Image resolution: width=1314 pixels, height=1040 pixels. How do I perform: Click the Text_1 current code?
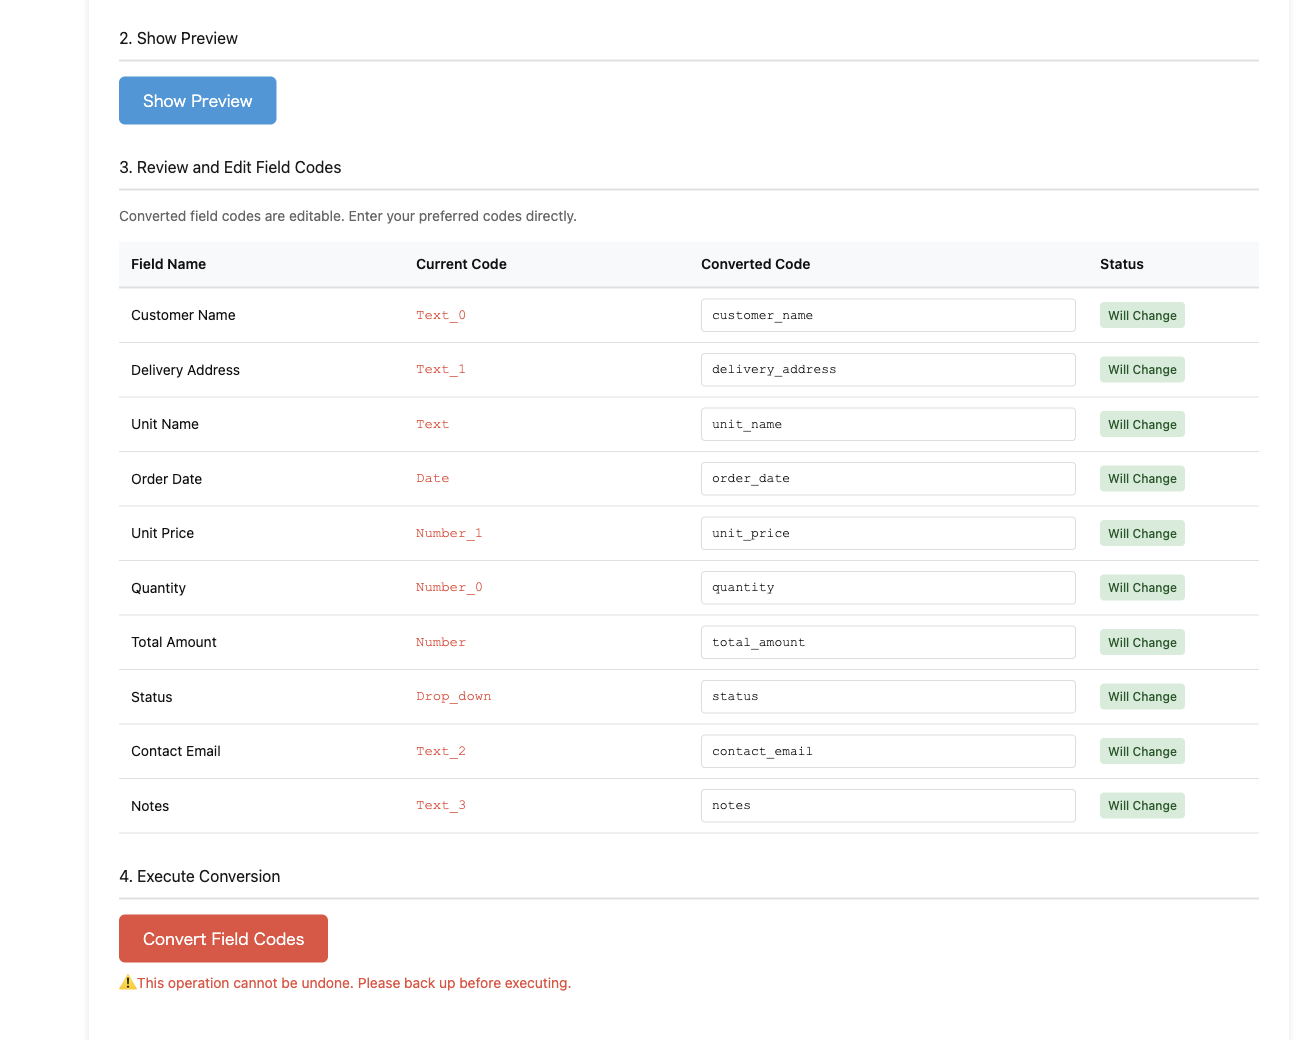441,370
